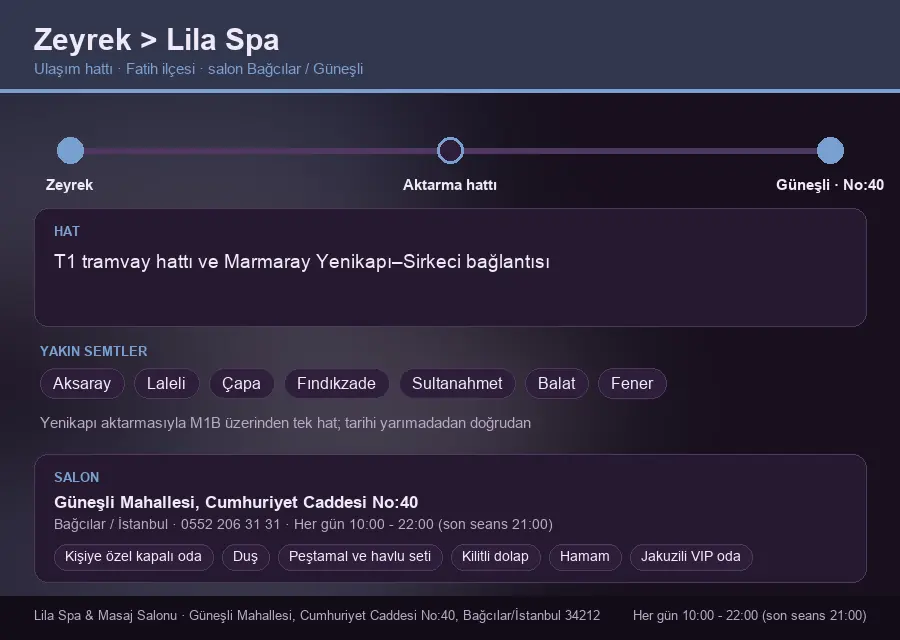Open the Balat neighborhood chip
Screen dimensions: 900x640
coord(557,383)
